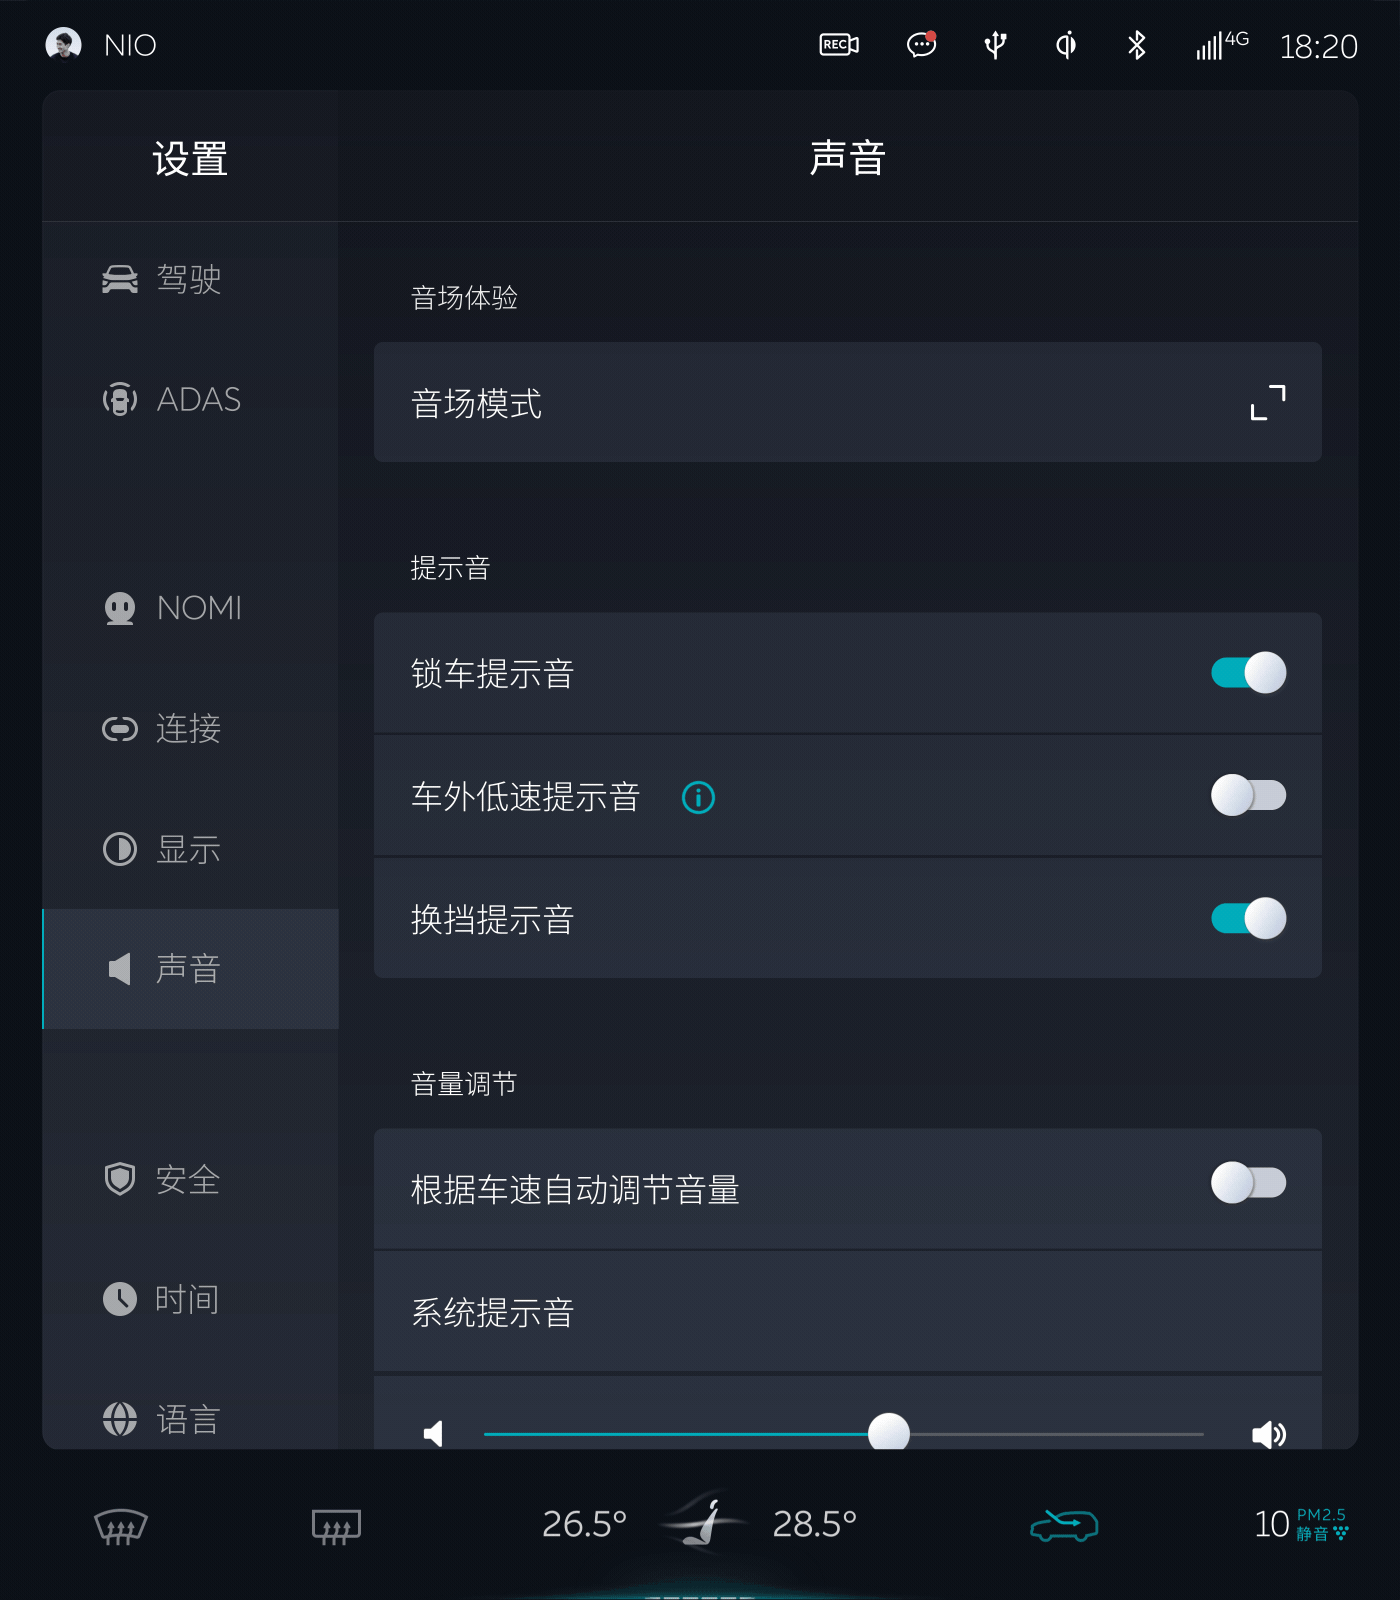Open the air recirculation car icon

pos(1064,1525)
